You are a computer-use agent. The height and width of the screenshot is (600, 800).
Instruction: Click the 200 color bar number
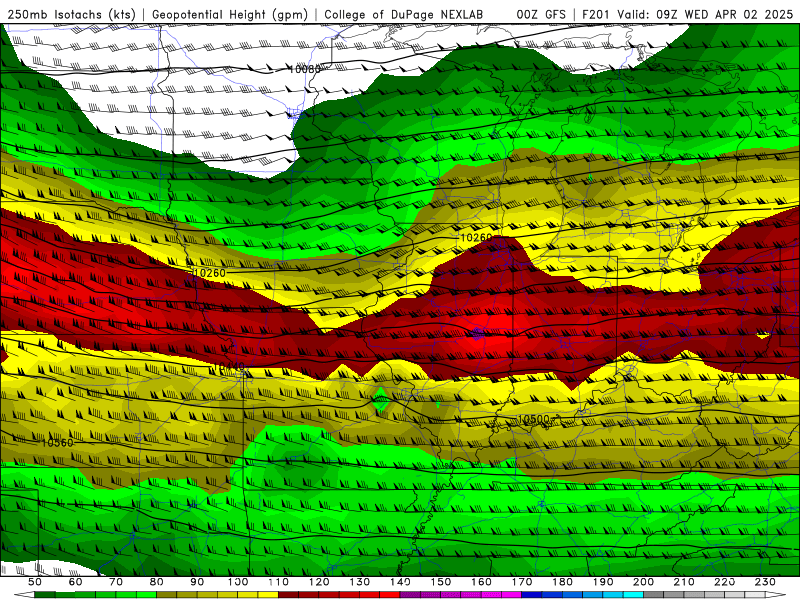point(644,582)
